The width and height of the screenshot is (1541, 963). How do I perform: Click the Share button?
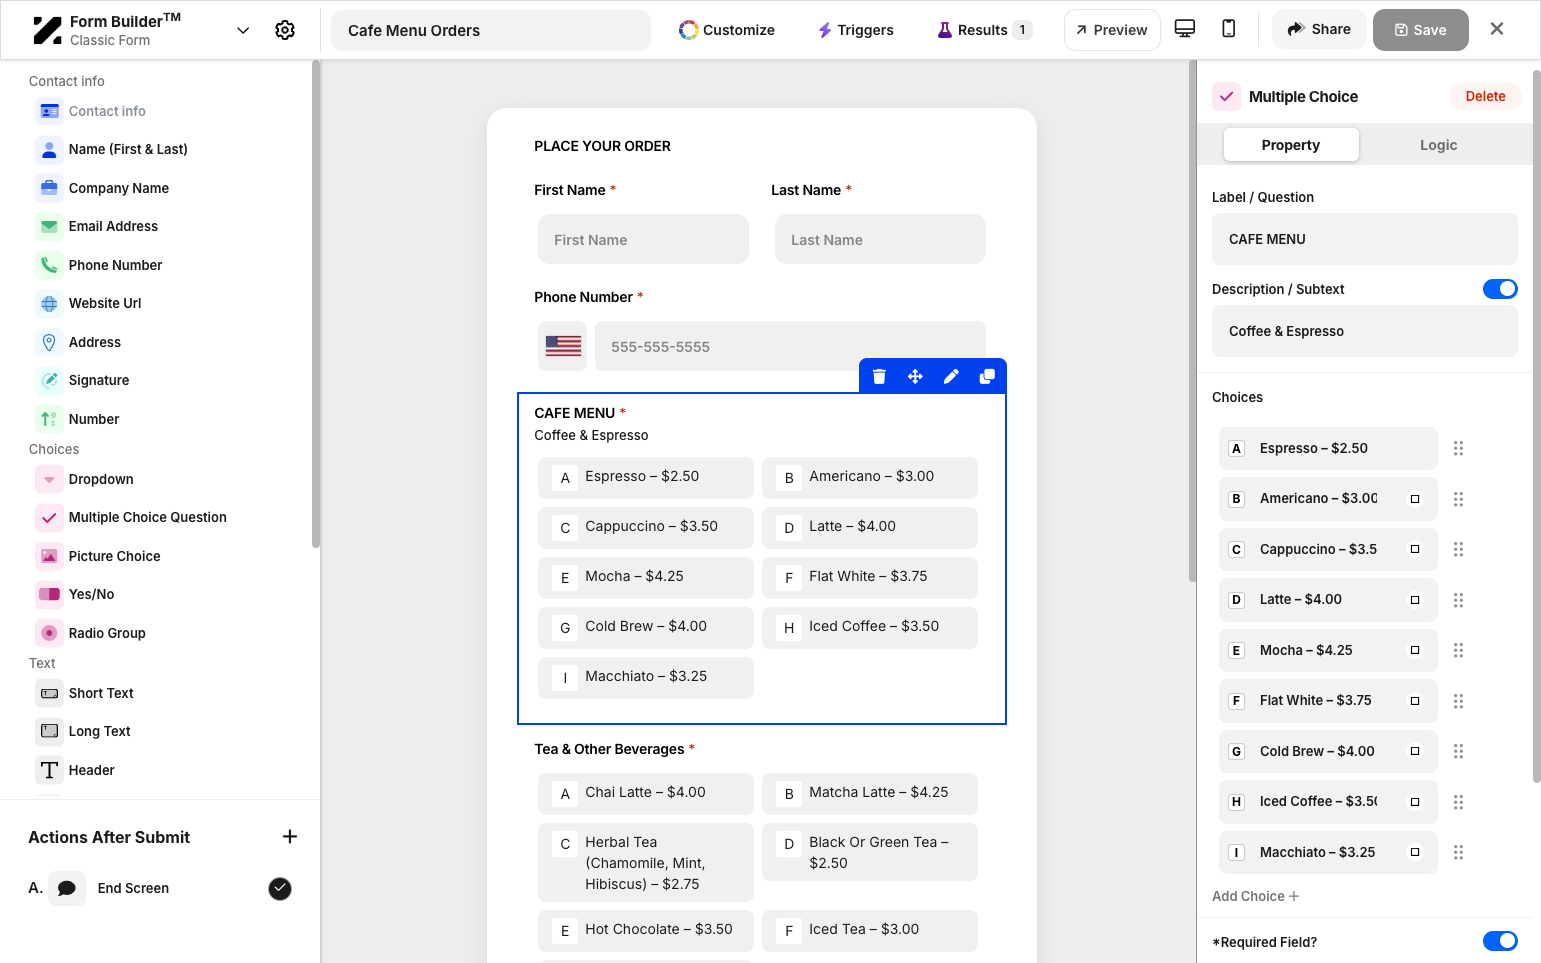1319,29
